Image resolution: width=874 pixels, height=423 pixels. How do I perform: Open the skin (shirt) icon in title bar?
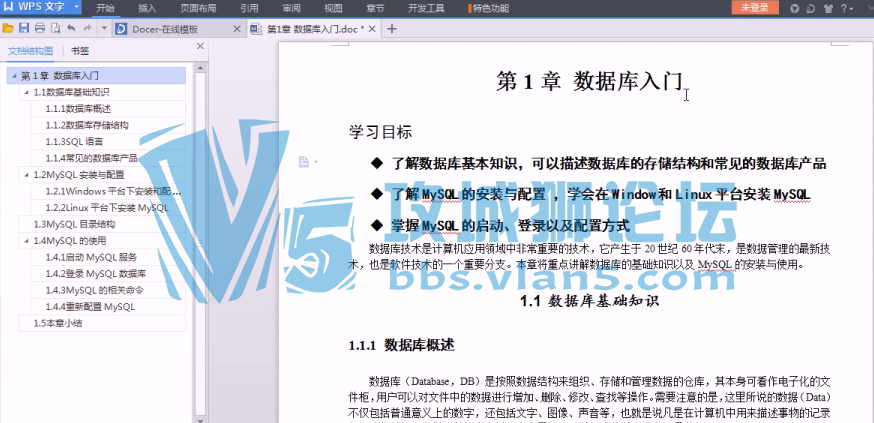coord(828,8)
